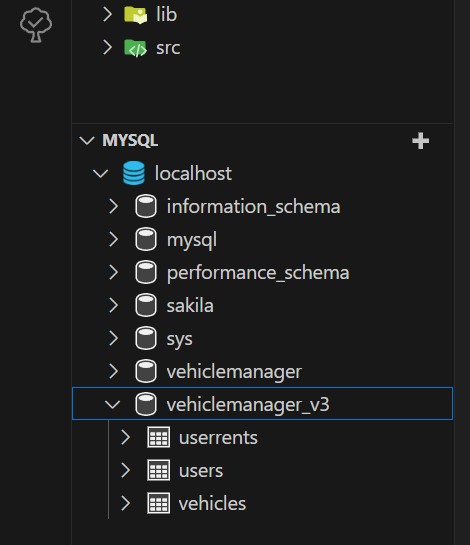Select the mysql database name
This screenshot has width=470, height=545.
tap(192, 241)
